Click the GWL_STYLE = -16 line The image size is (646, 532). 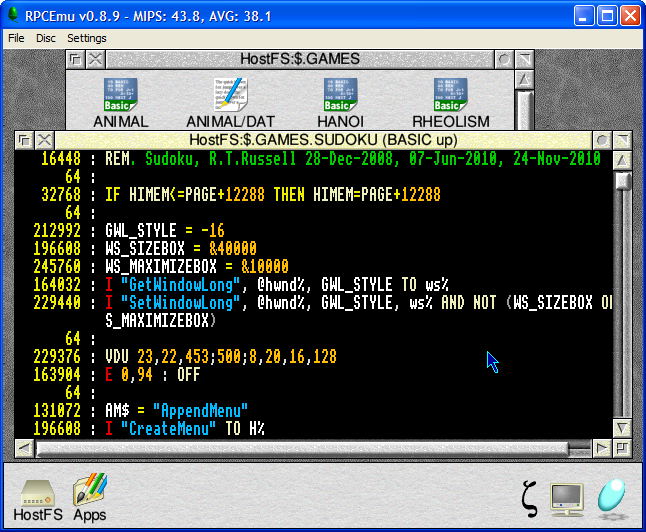pyautogui.click(x=165, y=230)
